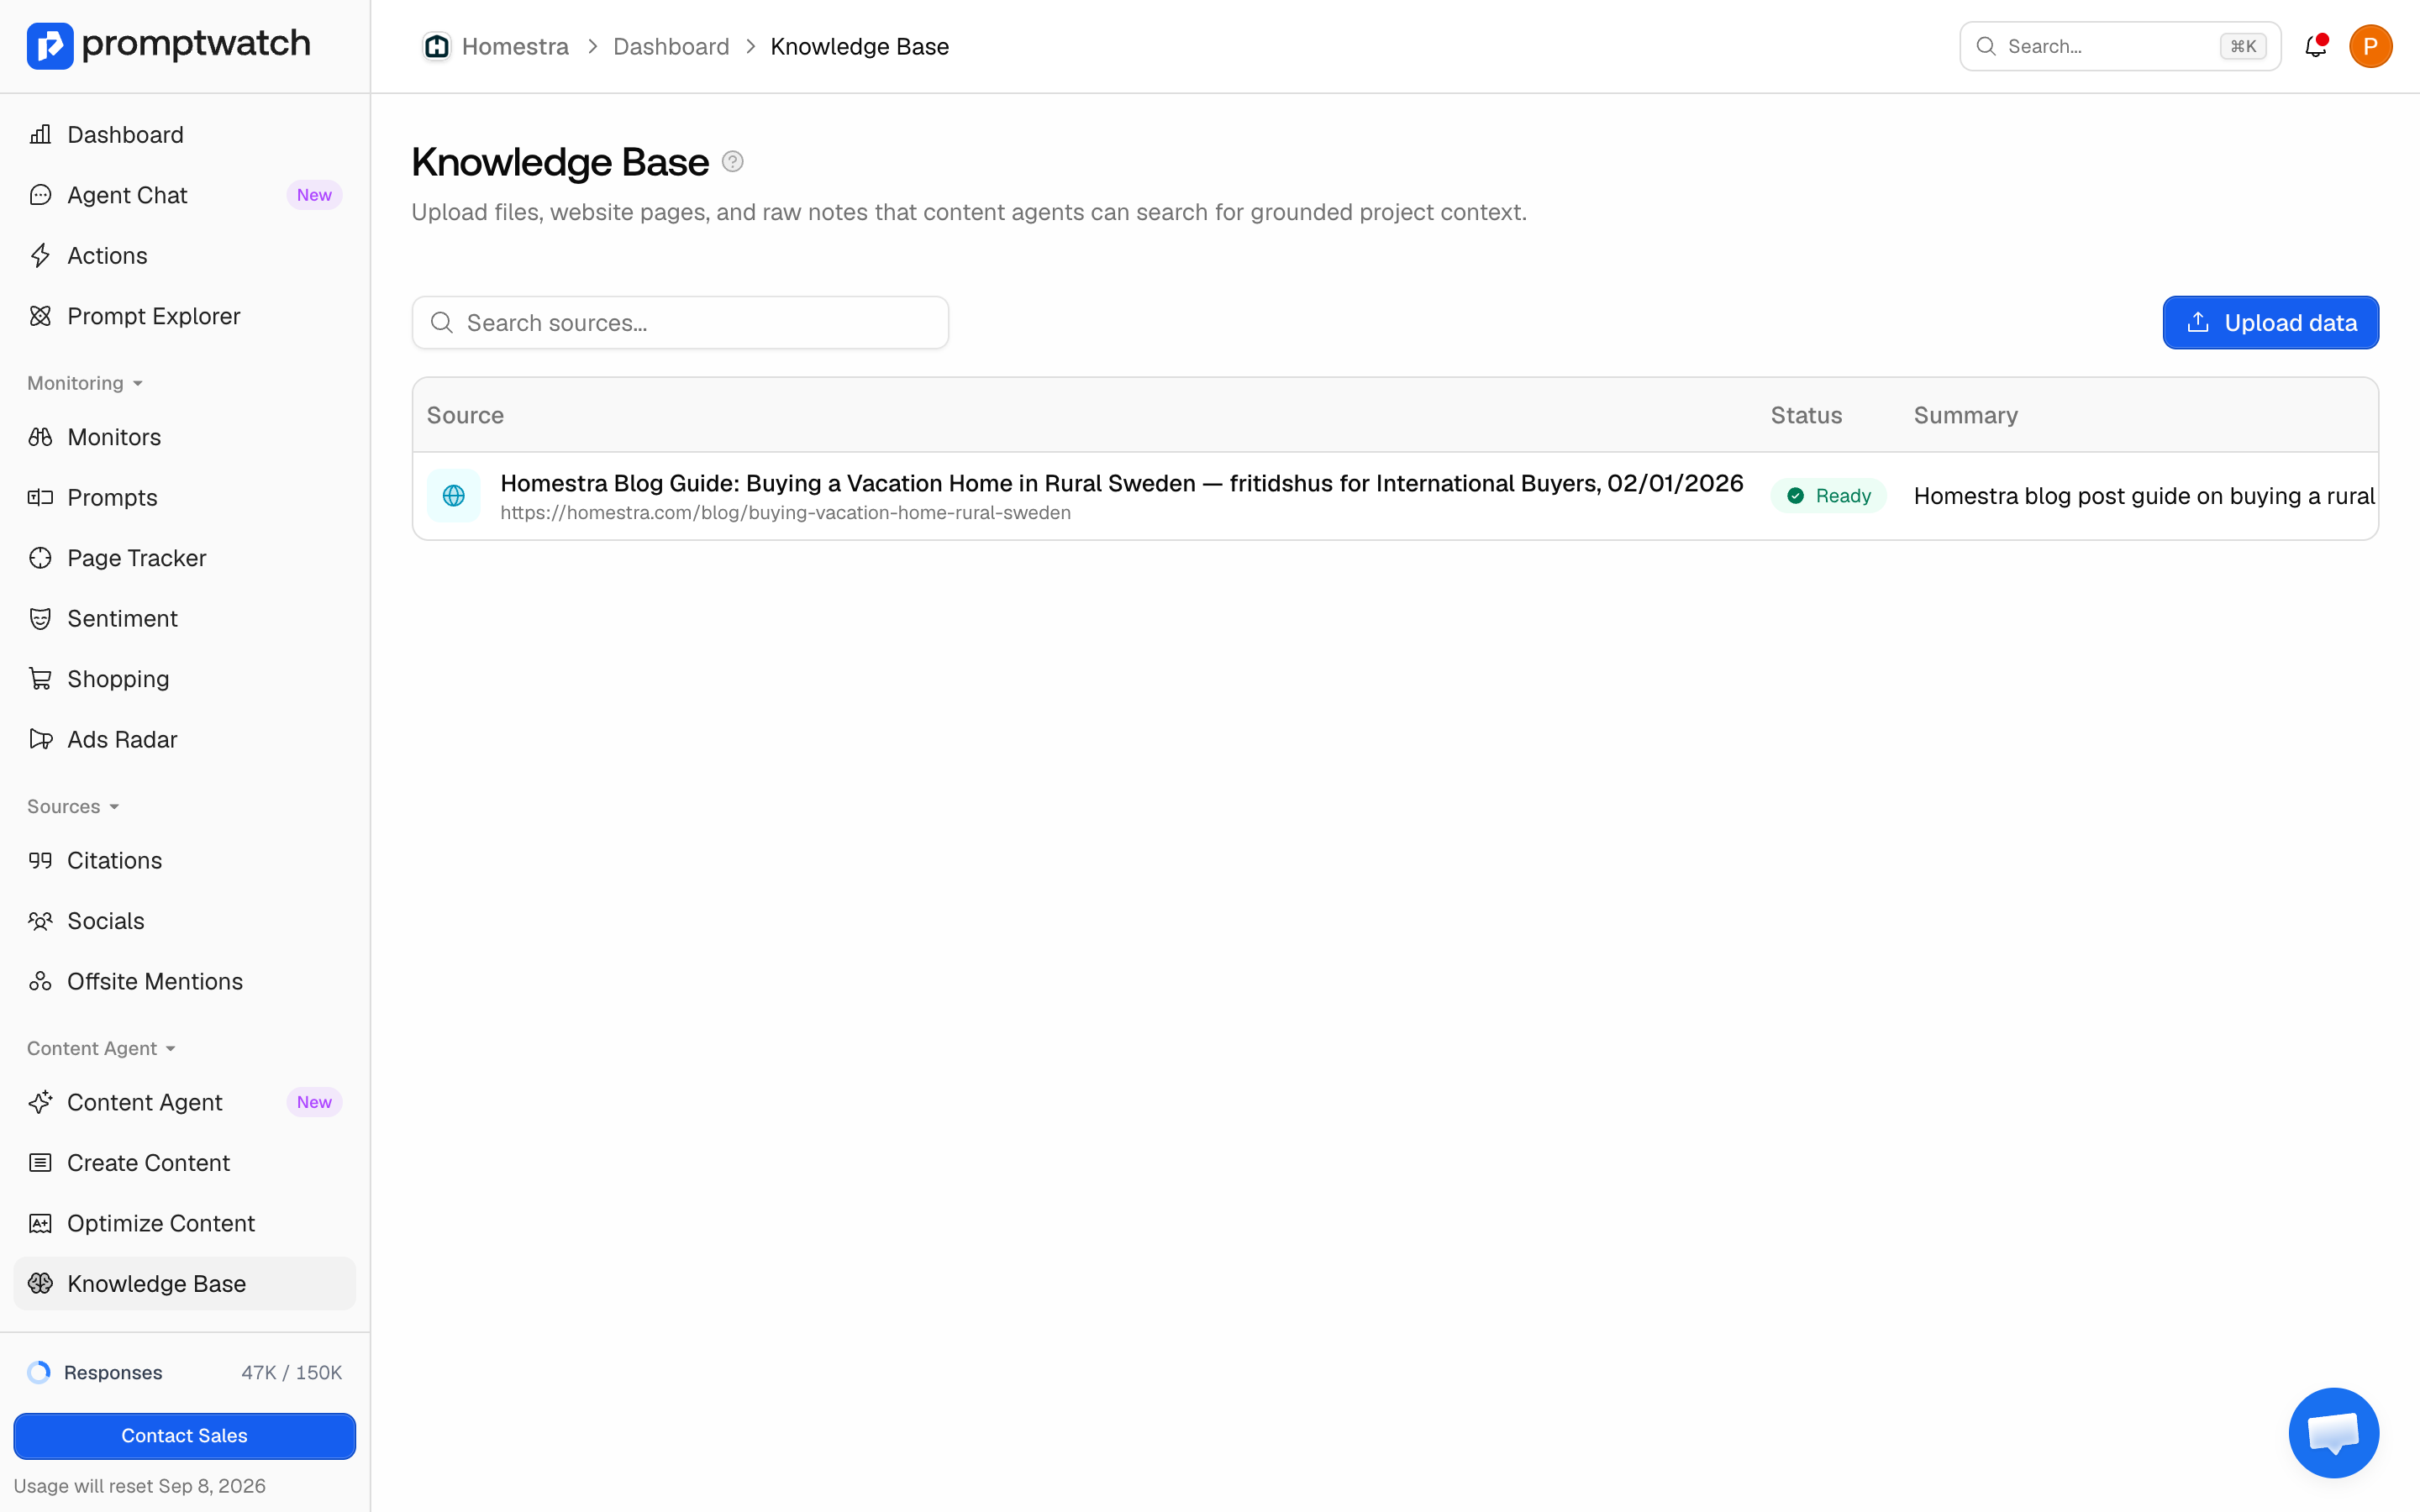
Task: Collapse the Monitoring section
Action: [x=85, y=383]
